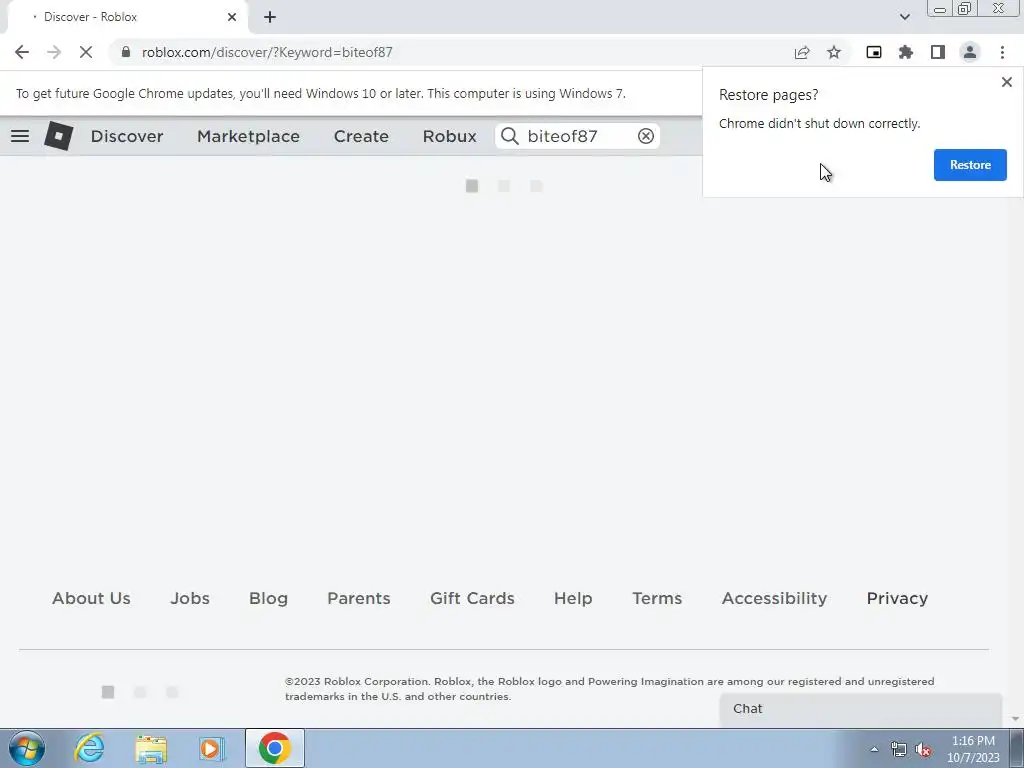Click the search magnifier icon
Viewport: 1024px width, 768px height.
(510, 136)
